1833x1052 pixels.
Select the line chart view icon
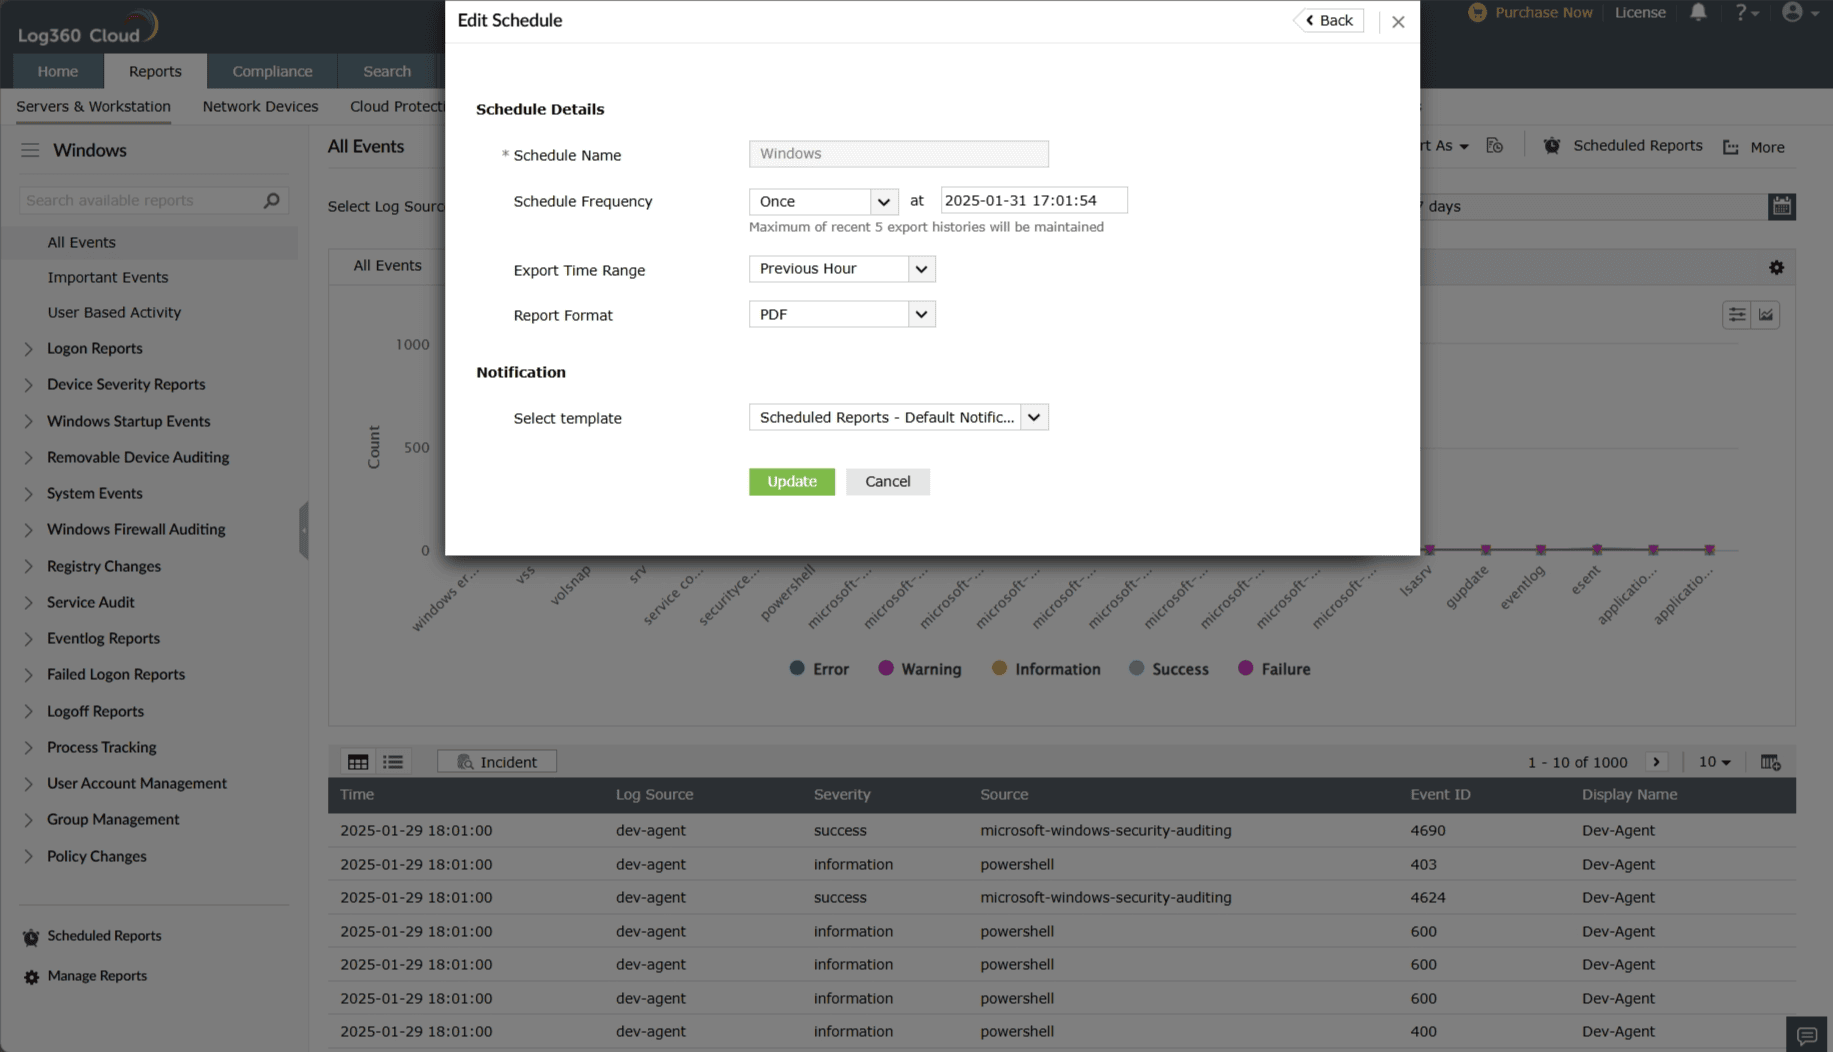click(x=1766, y=314)
